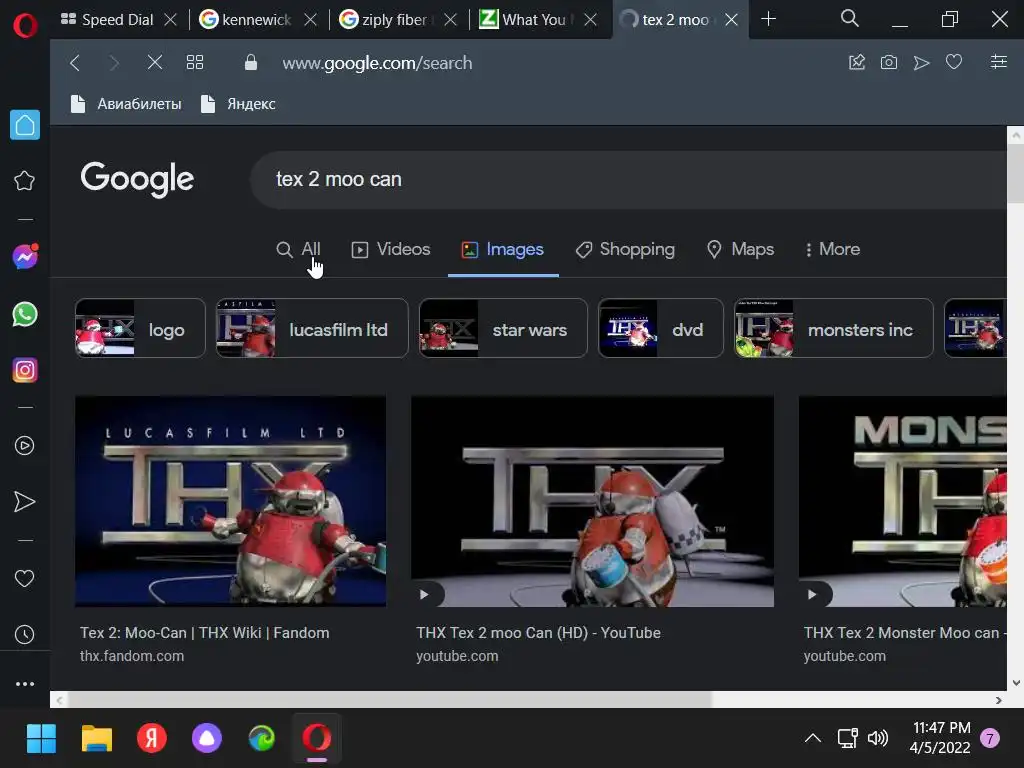Screen dimensions: 1024x768
Task: Click the search box with tex 2 moo can
Action: pos(627,180)
